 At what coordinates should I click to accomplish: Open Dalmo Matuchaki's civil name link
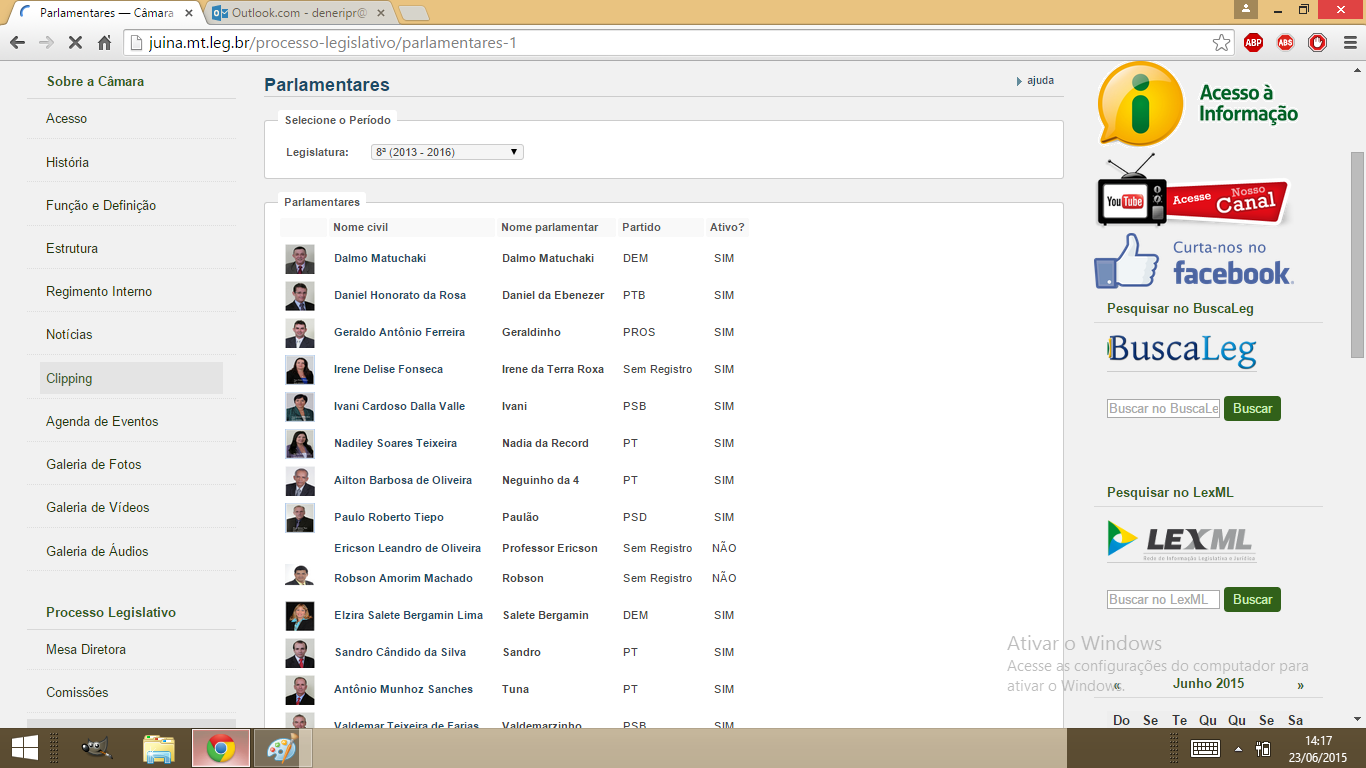(x=380, y=258)
